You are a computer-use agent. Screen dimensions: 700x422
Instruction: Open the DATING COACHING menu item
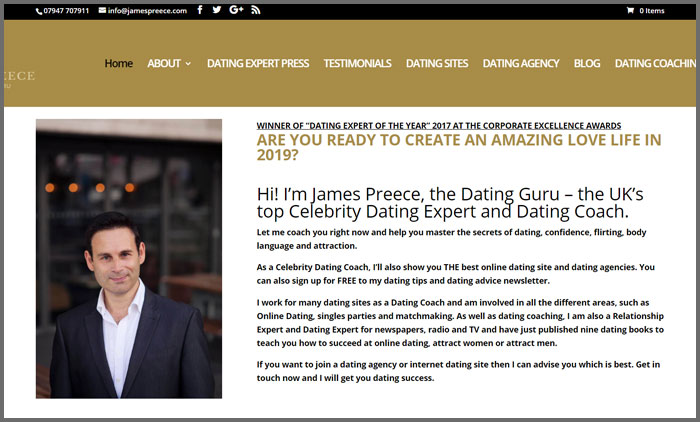coord(655,63)
